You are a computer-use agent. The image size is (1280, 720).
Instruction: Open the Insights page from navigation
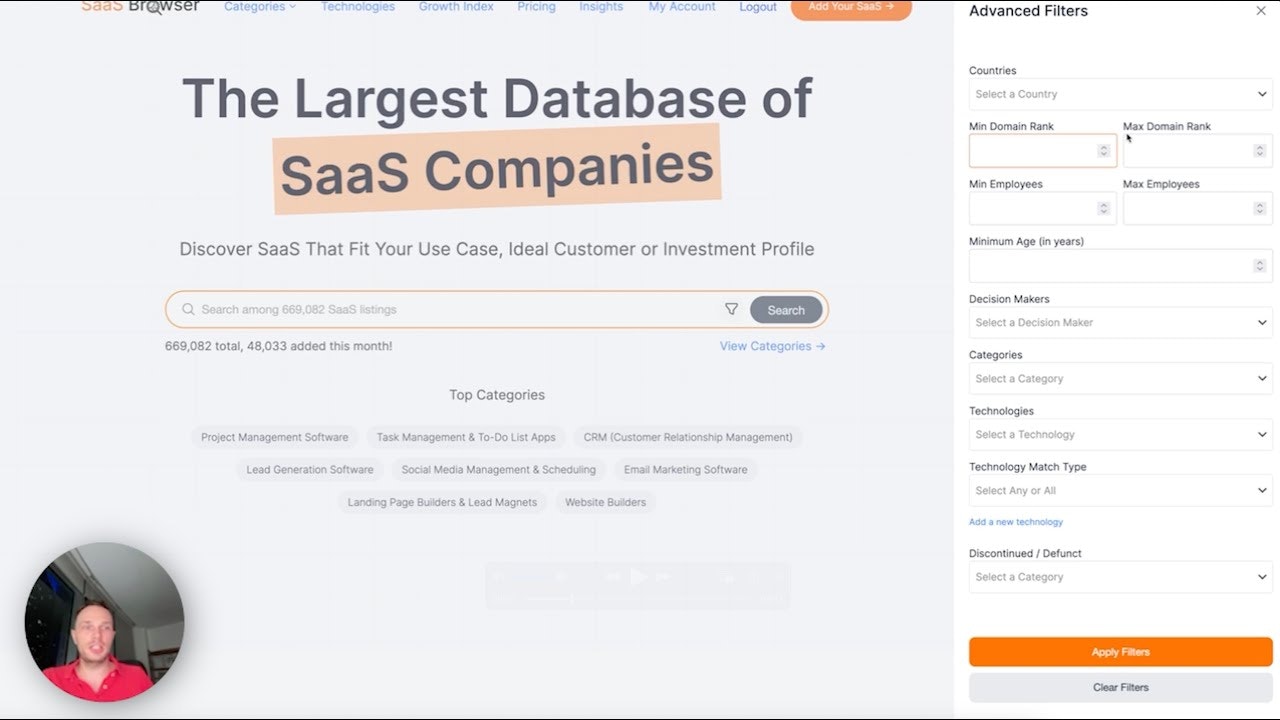[601, 7]
